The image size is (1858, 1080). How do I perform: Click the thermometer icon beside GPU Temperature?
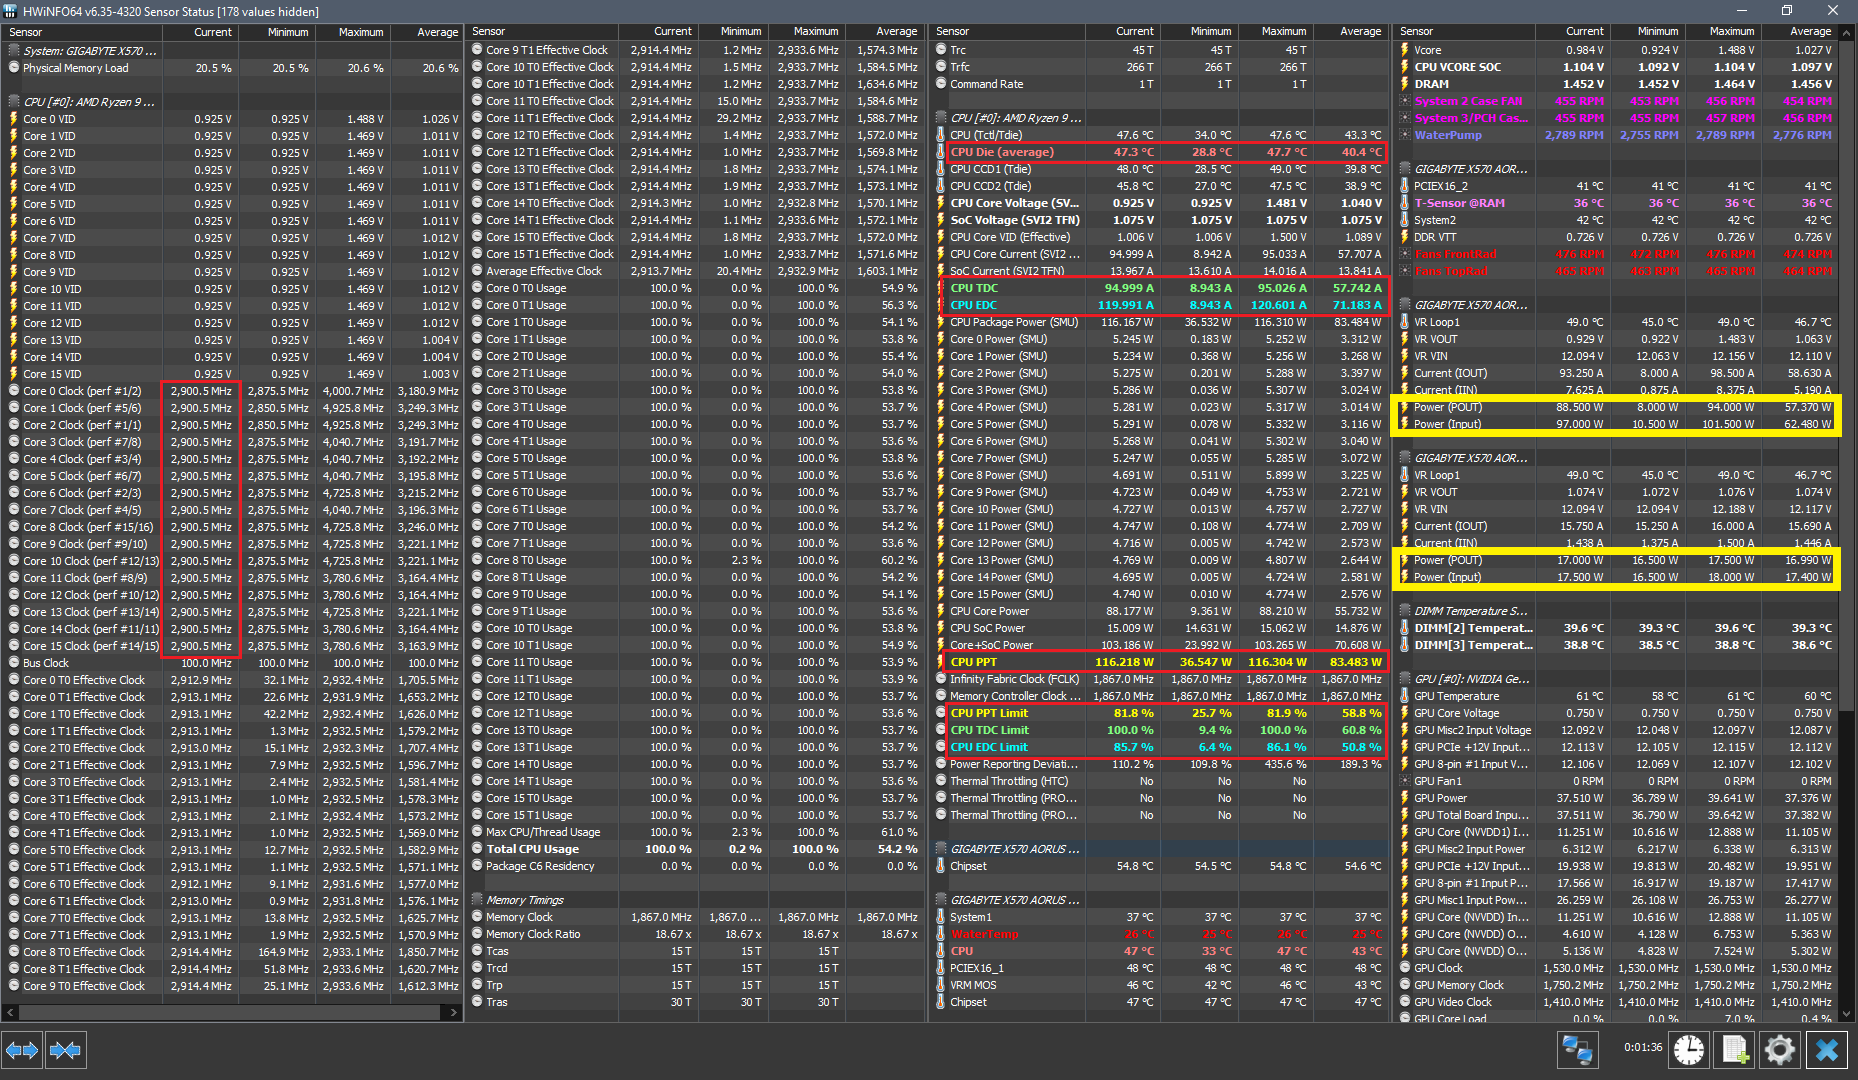(1405, 696)
